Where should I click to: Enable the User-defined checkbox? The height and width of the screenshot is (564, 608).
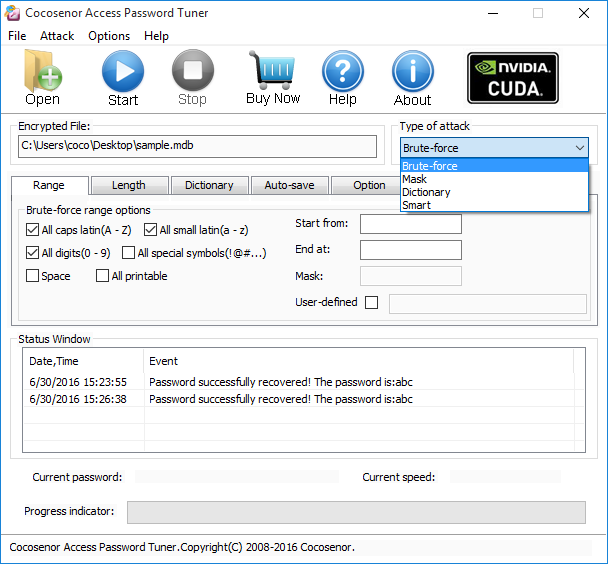[371, 302]
